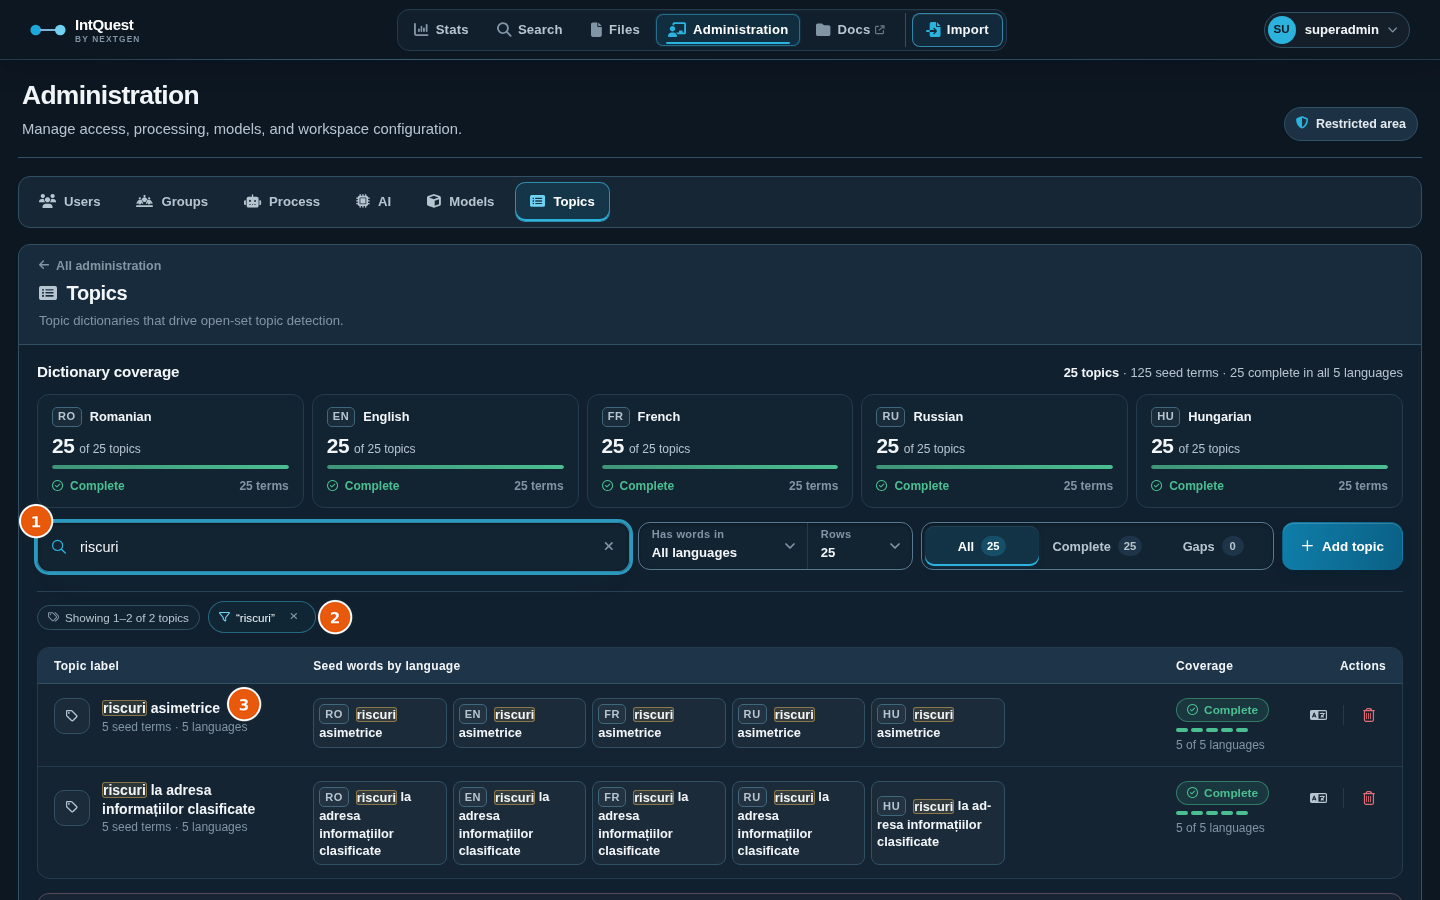Screen dimensions: 1440x900
Task: Open the Stats page
Action: pyautogui.click(x=441, y=30)
